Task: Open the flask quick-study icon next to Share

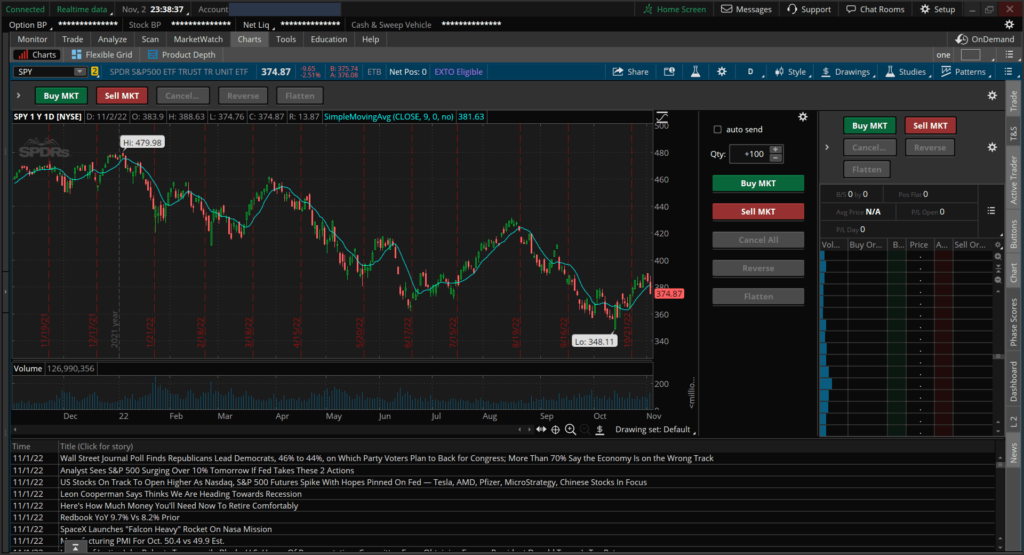Action: [x=696, y=72]
